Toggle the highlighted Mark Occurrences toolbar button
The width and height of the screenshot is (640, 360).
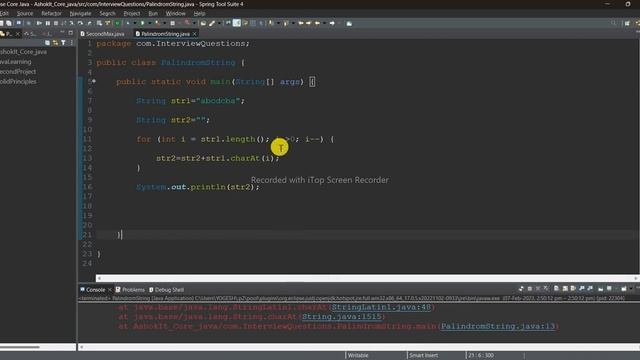(237, 23)
